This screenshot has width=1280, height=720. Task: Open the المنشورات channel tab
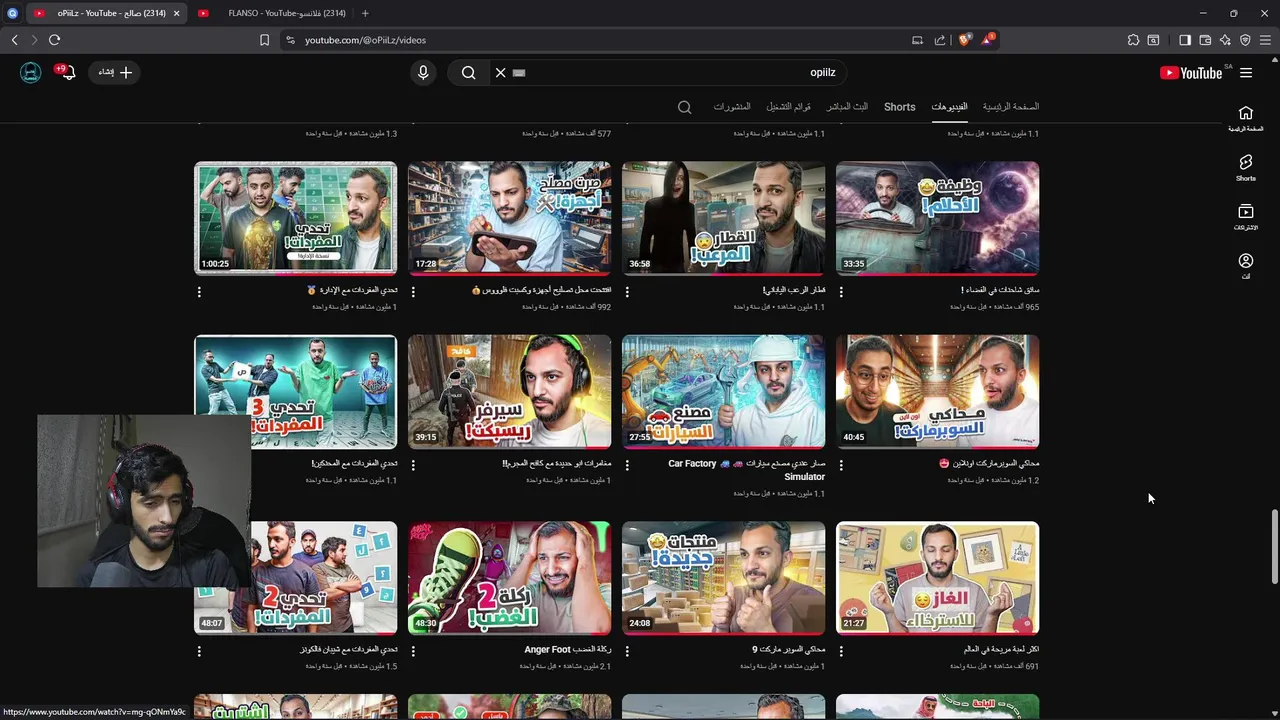coord(732,107)
